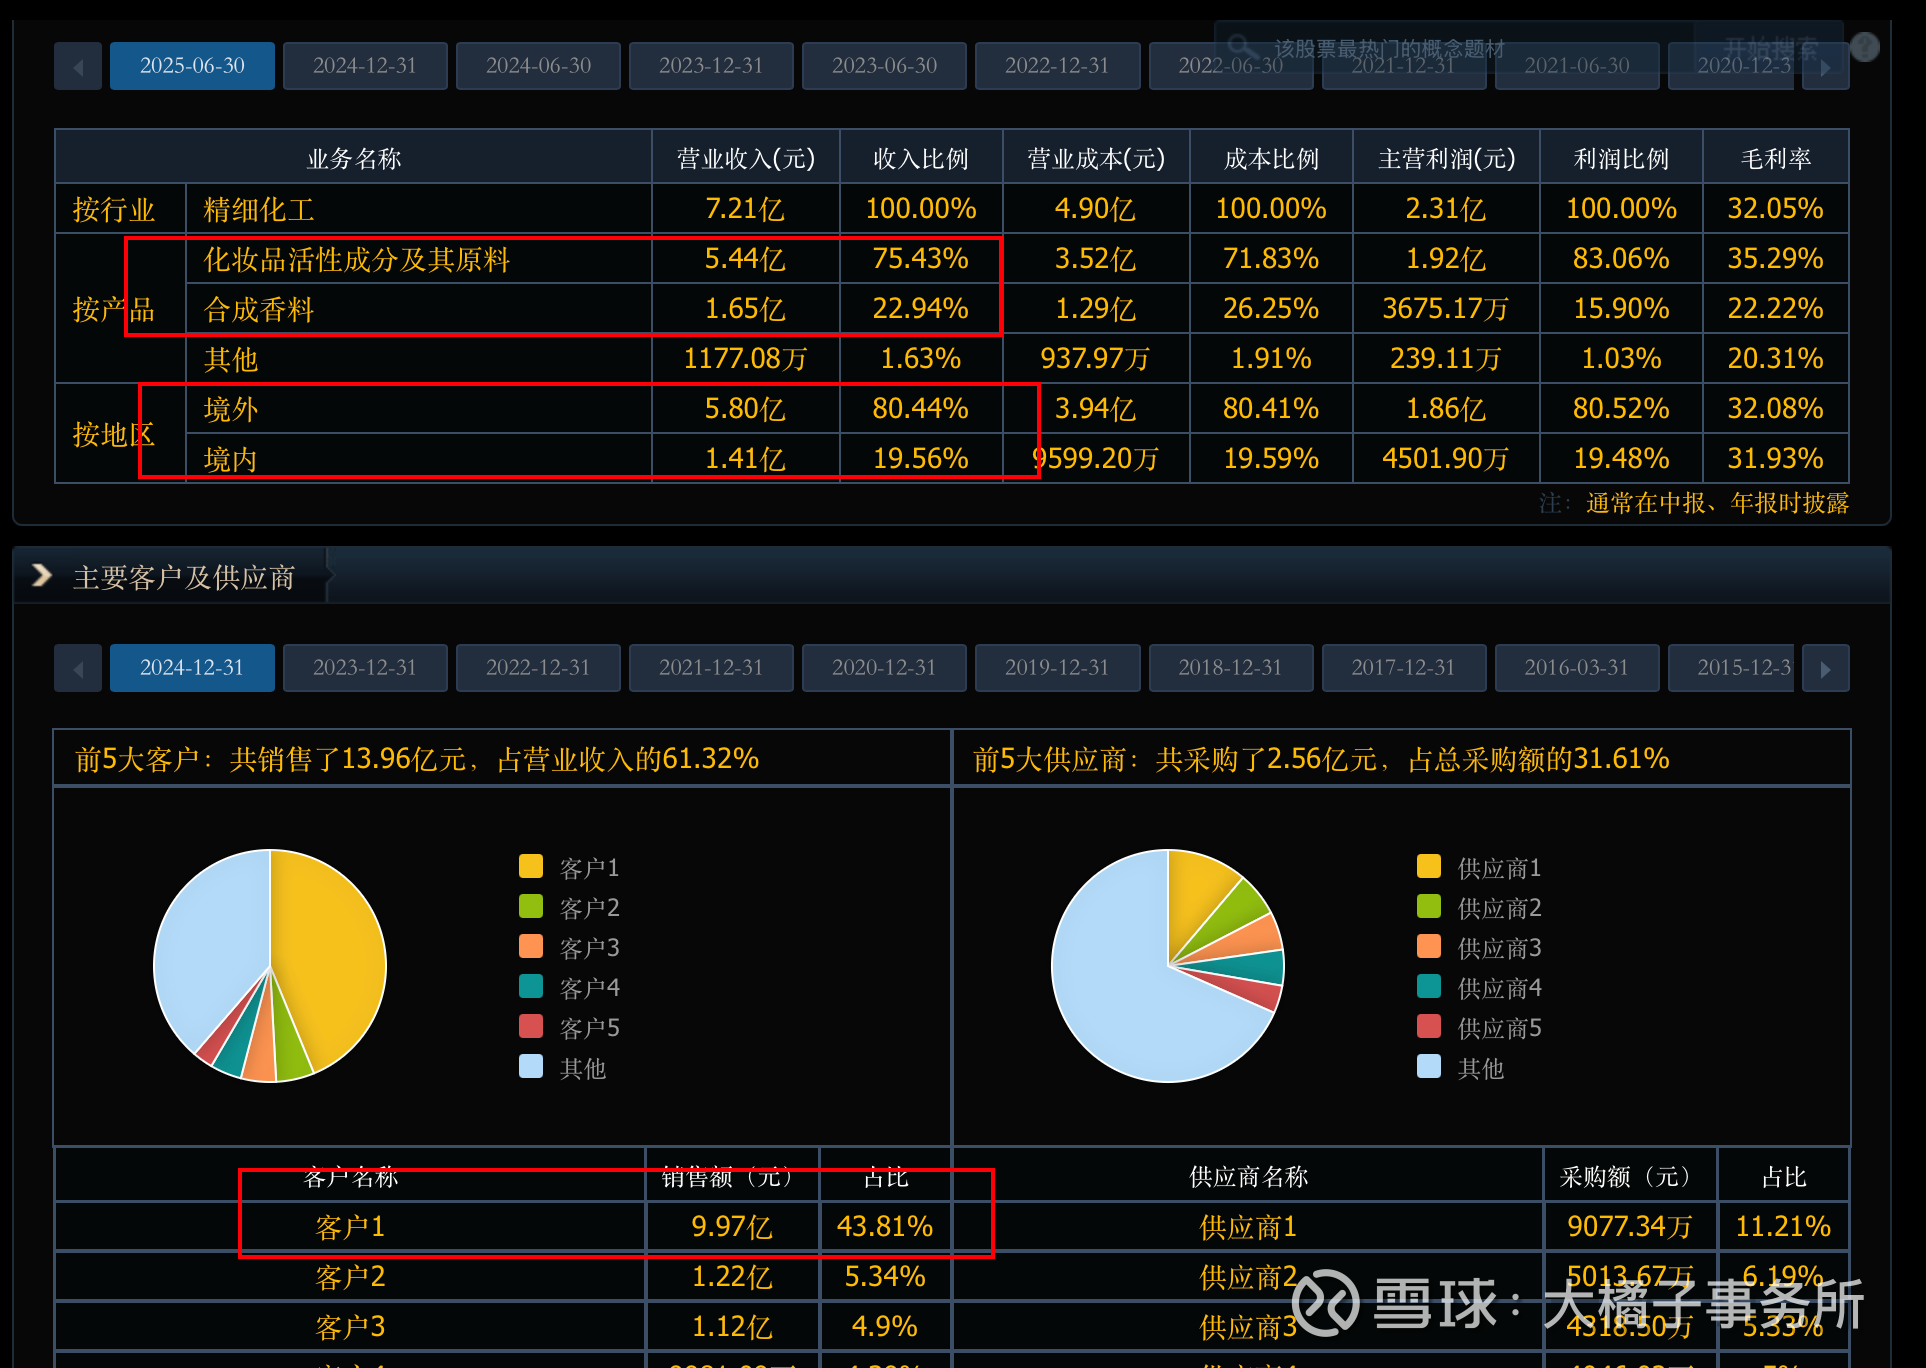Open the 2023-12-31 customer data tab
The image size is (1926, 1368).
pos(364,668)
